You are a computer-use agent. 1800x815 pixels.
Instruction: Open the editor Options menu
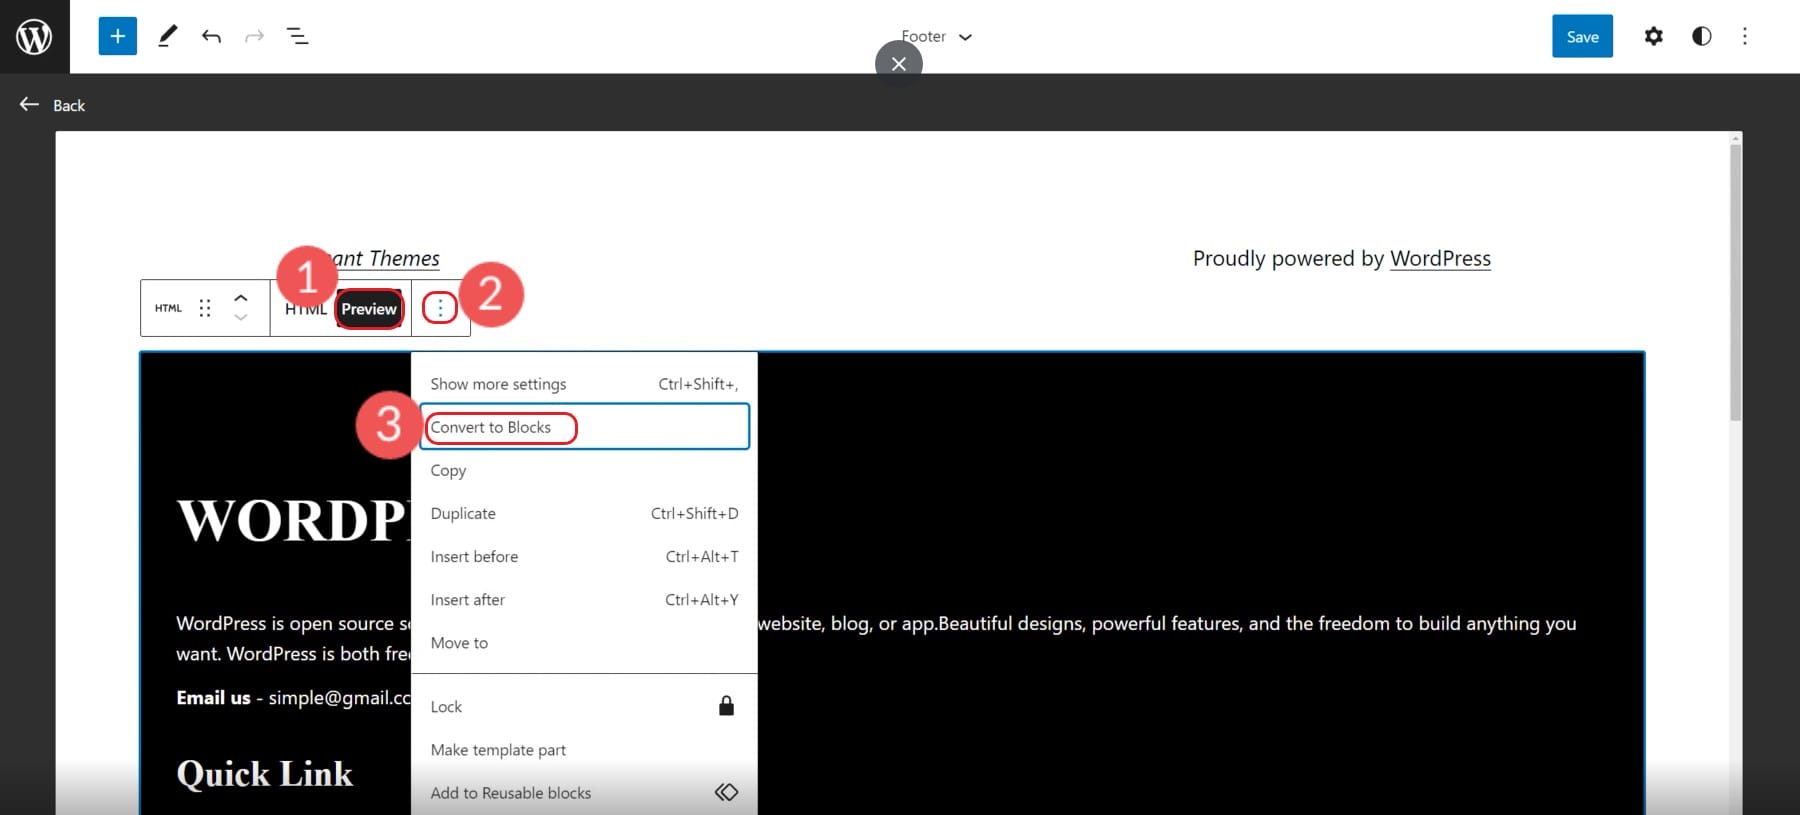[1745, 36]
